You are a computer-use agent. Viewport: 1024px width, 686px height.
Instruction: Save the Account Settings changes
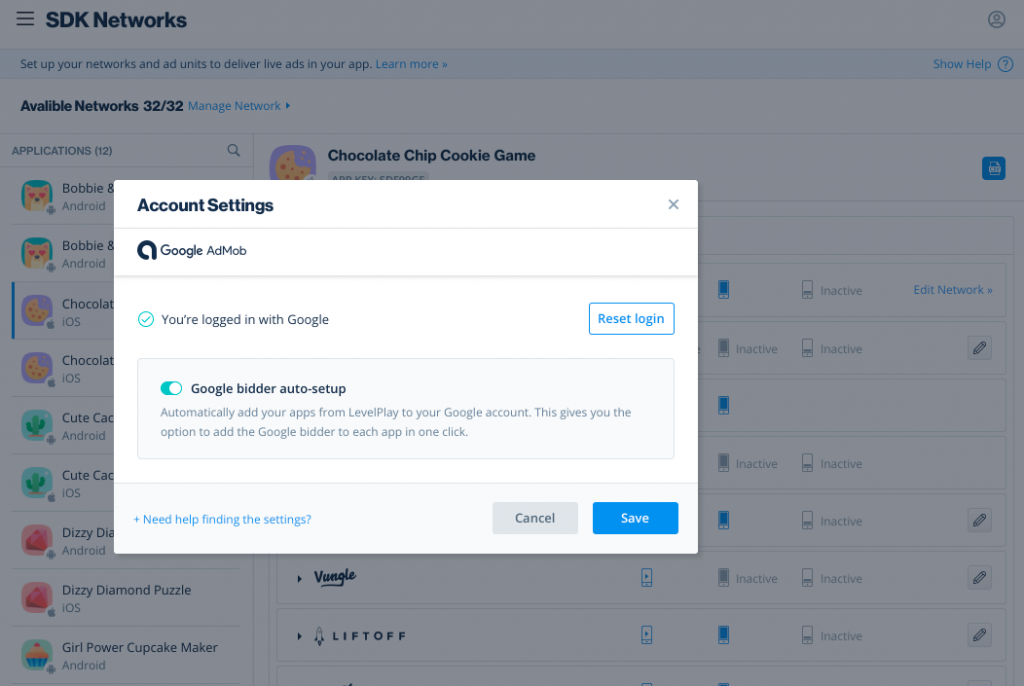click(635, 518)
